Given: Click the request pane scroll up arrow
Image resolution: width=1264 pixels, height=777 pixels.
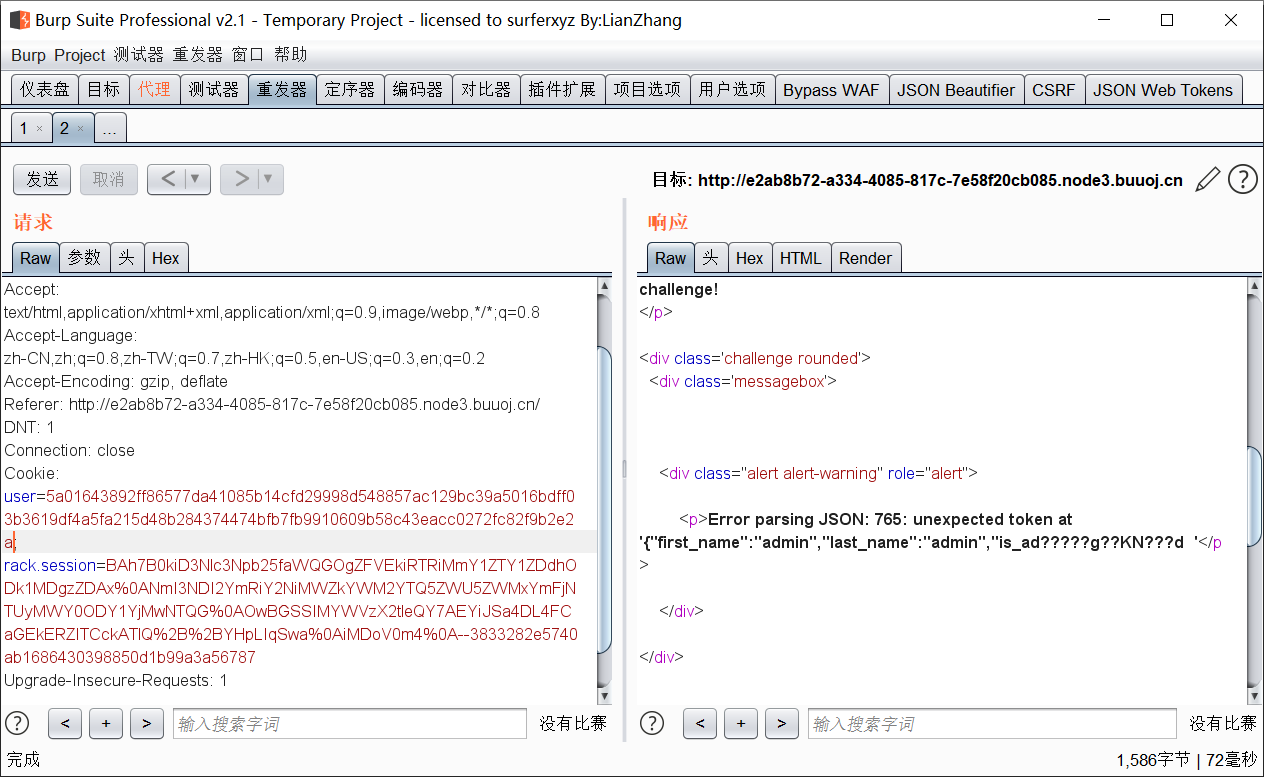Looking at the screenshot, I should coord(604,286).
